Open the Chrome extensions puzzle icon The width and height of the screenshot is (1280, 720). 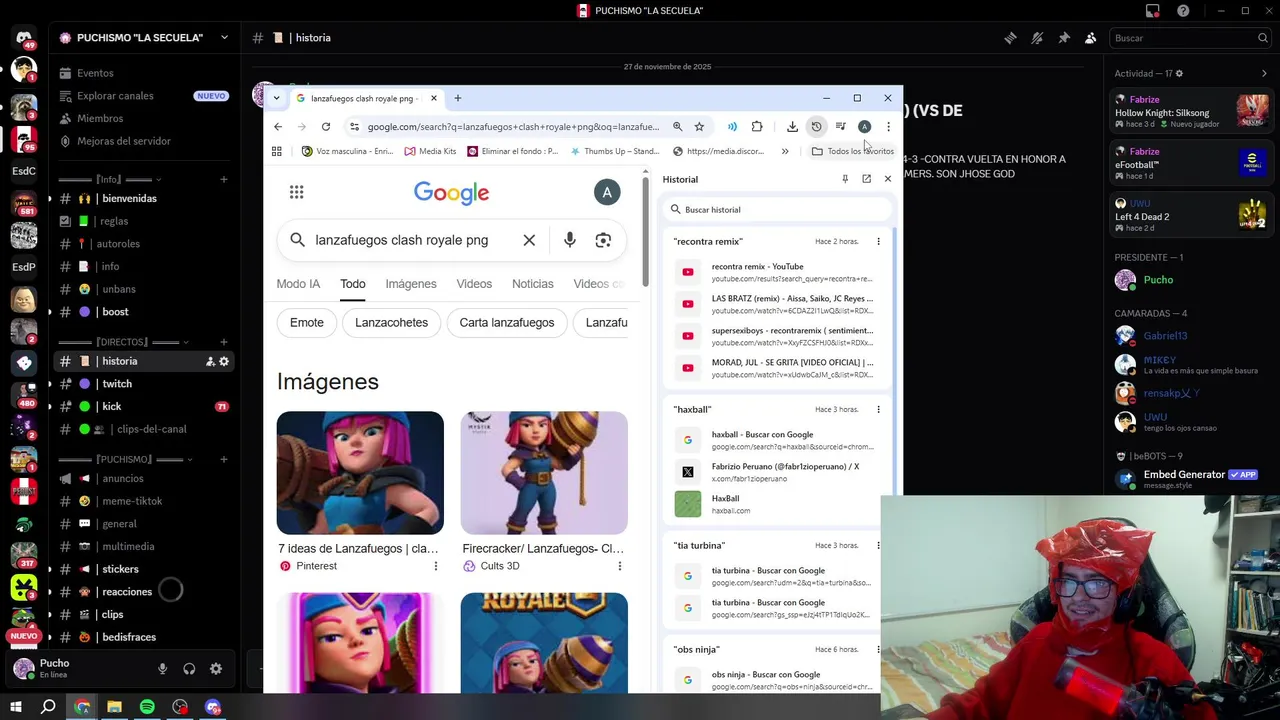pyautogui.click(x=757, y=127)
